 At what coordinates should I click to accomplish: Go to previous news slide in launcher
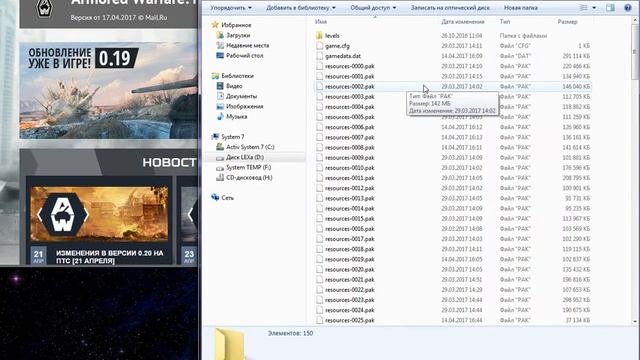tap(40, 215)
